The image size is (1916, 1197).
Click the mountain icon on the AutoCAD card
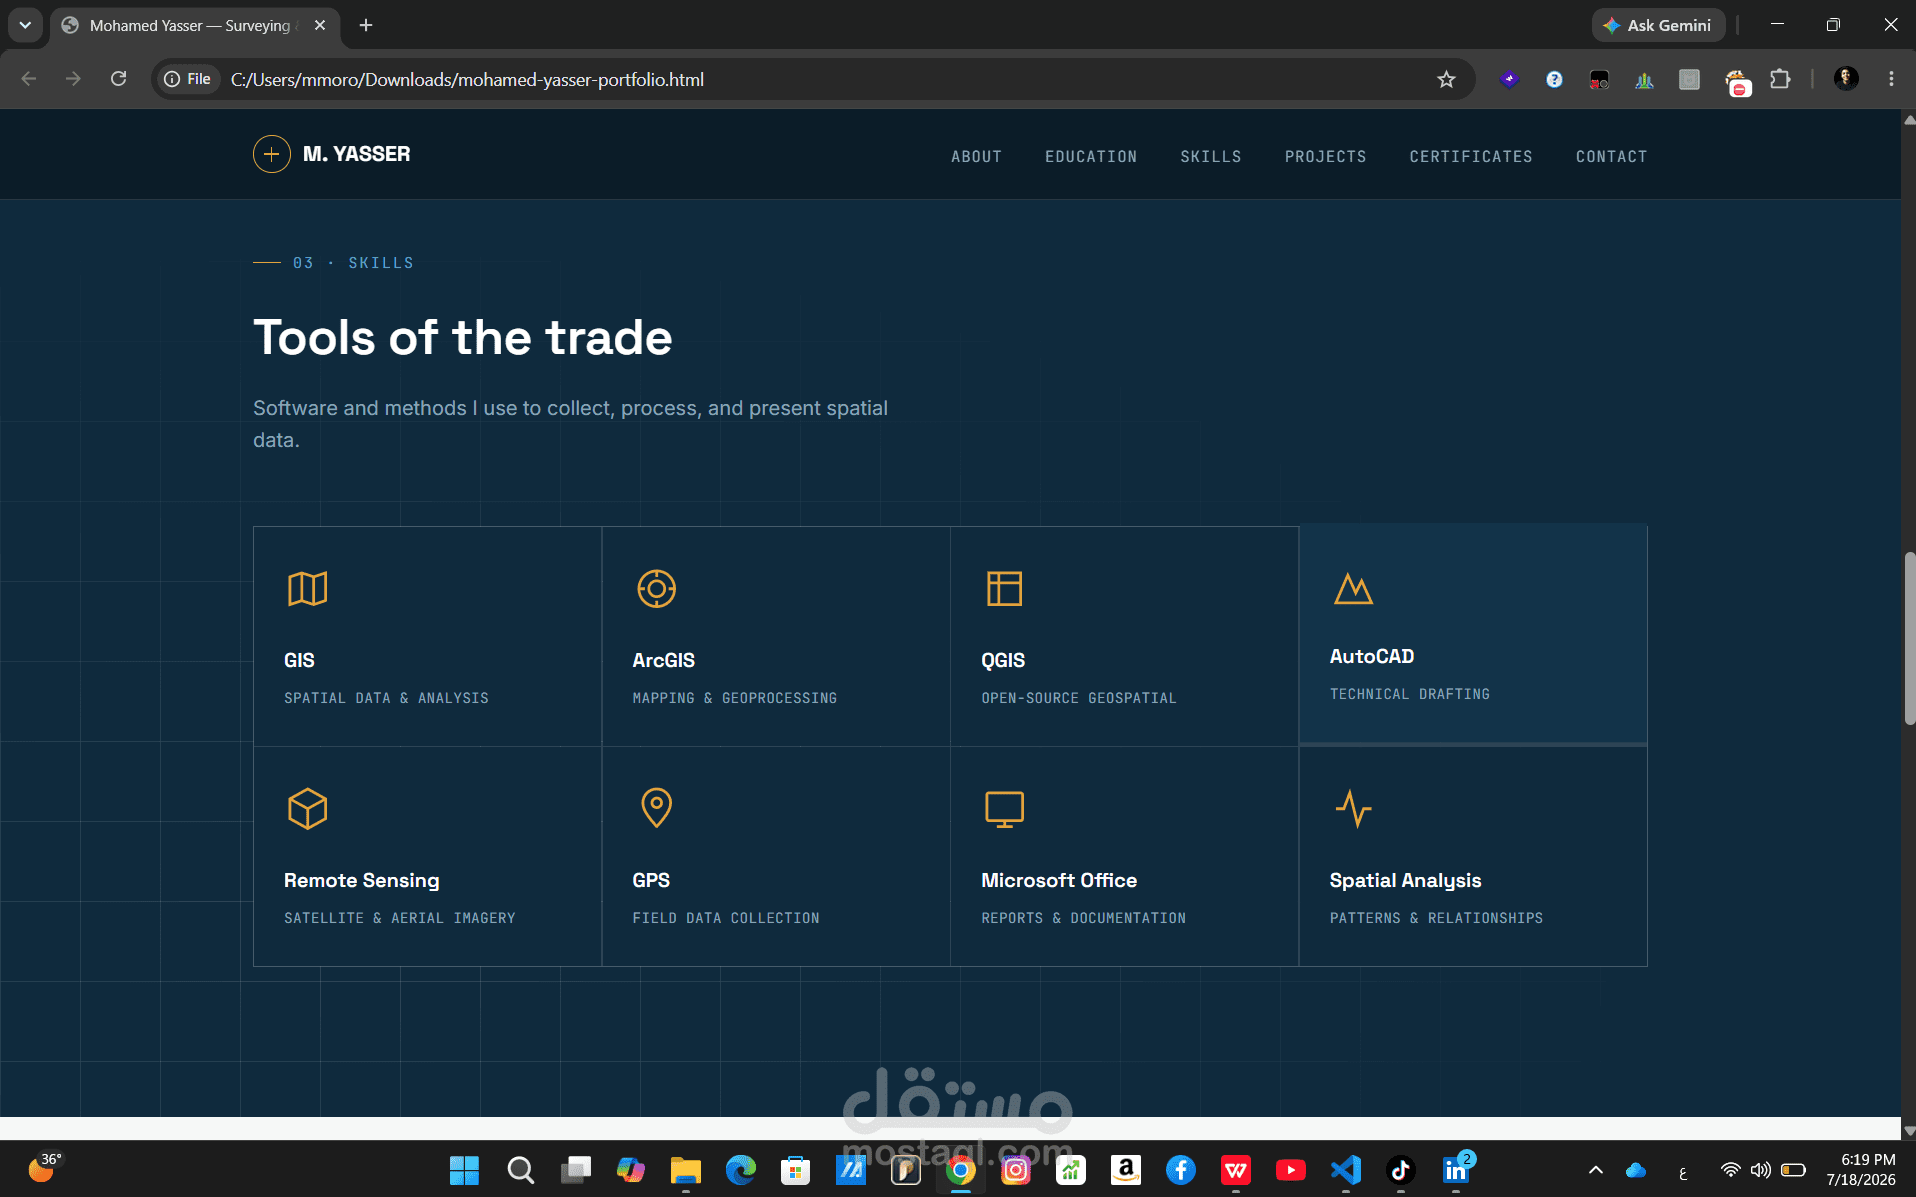1353,588
